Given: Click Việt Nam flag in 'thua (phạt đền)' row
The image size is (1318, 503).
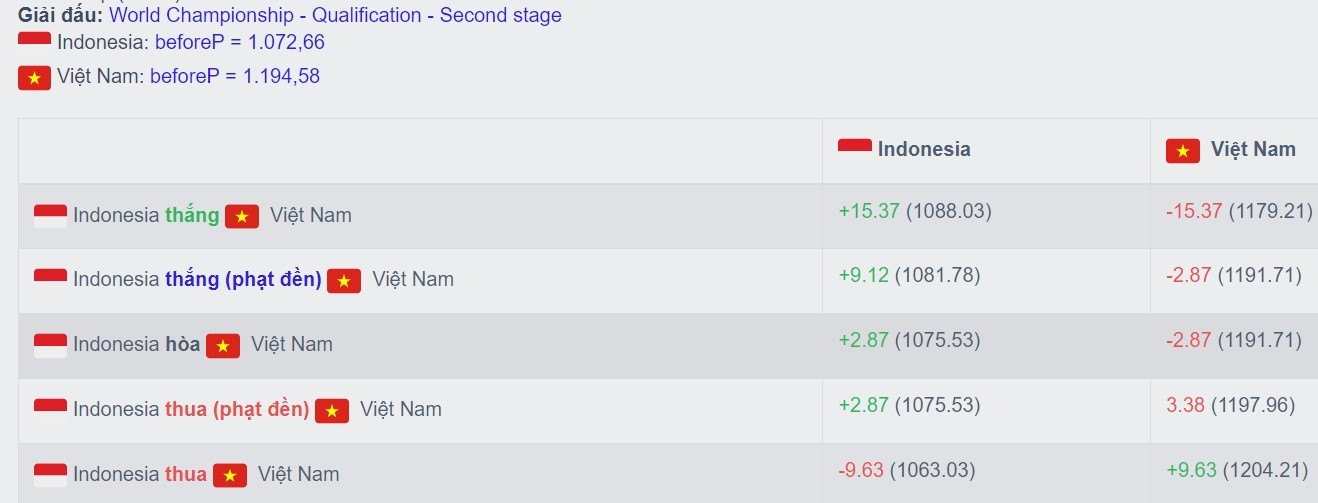Looking at the screenshot, I should click(x=332, y=410).
